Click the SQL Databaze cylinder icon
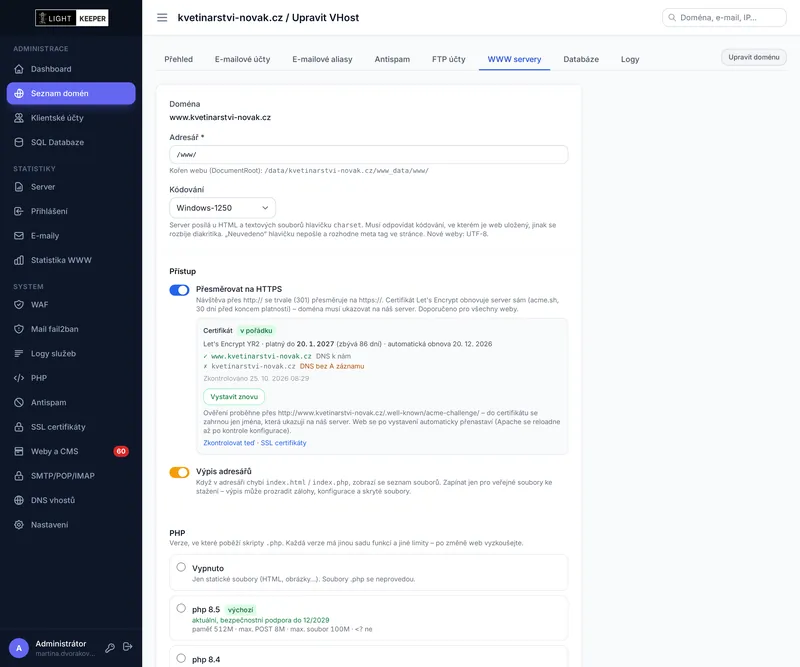The height and width of the screenshot is (667, 800). pyautogui.click(x=19, y=142)
